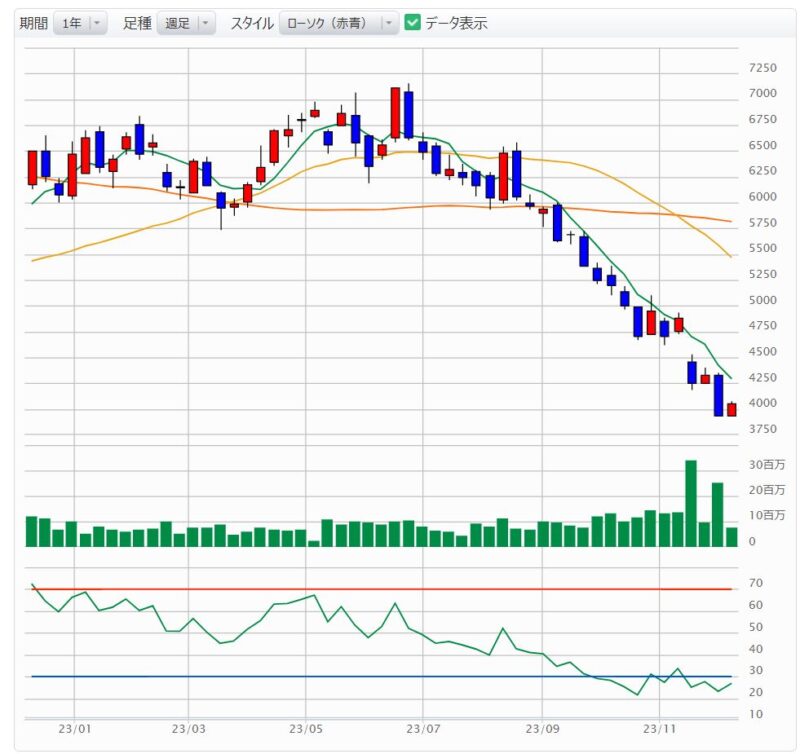Image resolution: width=800 pixels, height=754 pixels.
Task: Click date axis label 23/05
Action: pyautogui.click(x=306, y=729)
